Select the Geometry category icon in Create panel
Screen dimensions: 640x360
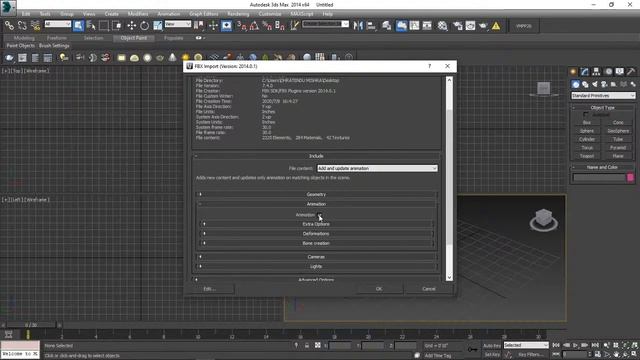(x=576, y=84)
